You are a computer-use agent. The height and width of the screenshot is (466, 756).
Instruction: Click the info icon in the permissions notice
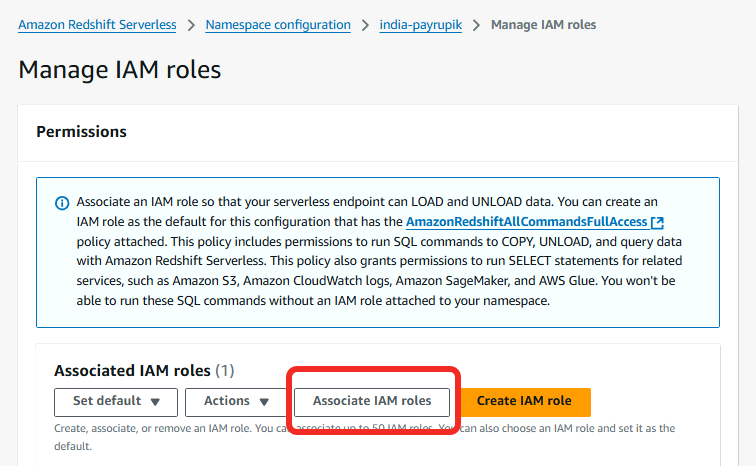pos(62,203)
